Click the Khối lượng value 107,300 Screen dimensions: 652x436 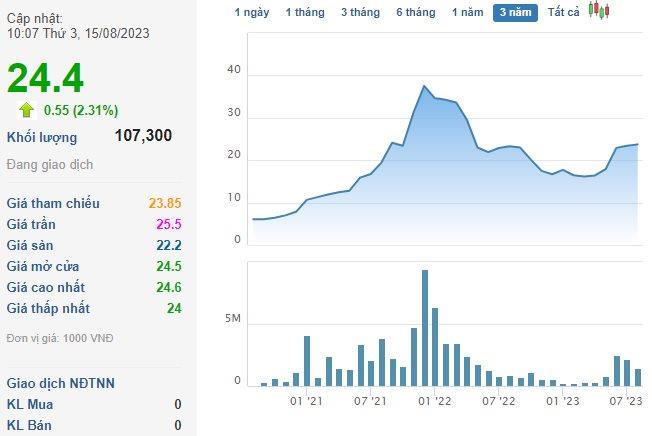point(143,135)
